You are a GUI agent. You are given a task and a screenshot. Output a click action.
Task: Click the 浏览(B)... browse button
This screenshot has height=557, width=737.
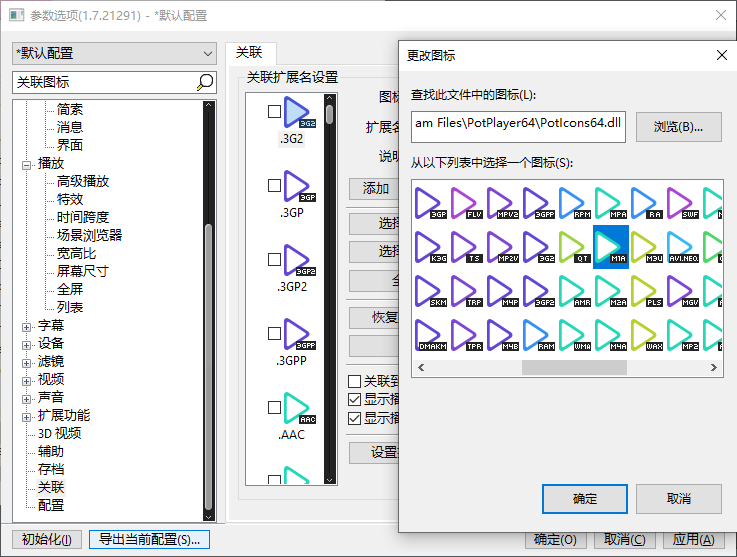click(x=678, y=127)
